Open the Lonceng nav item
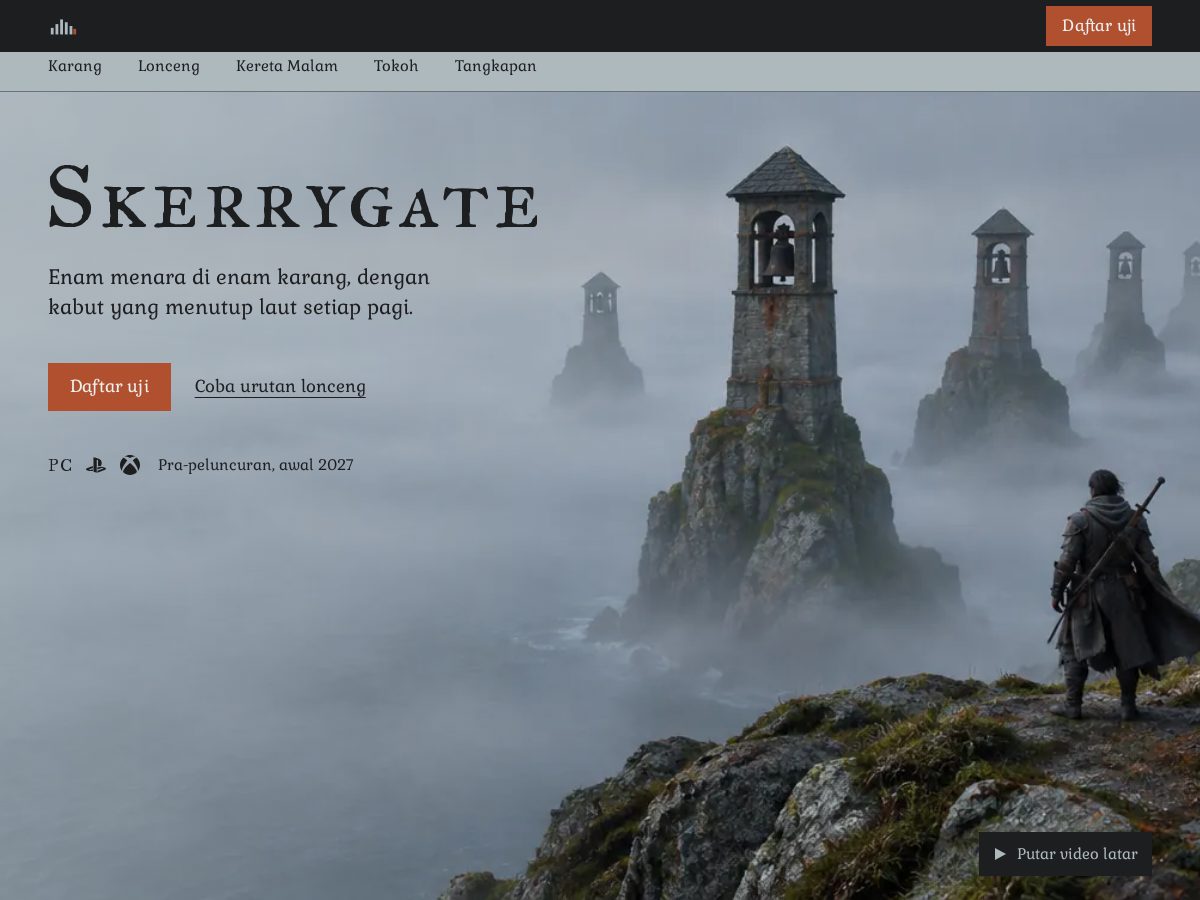 pos(169,66)
